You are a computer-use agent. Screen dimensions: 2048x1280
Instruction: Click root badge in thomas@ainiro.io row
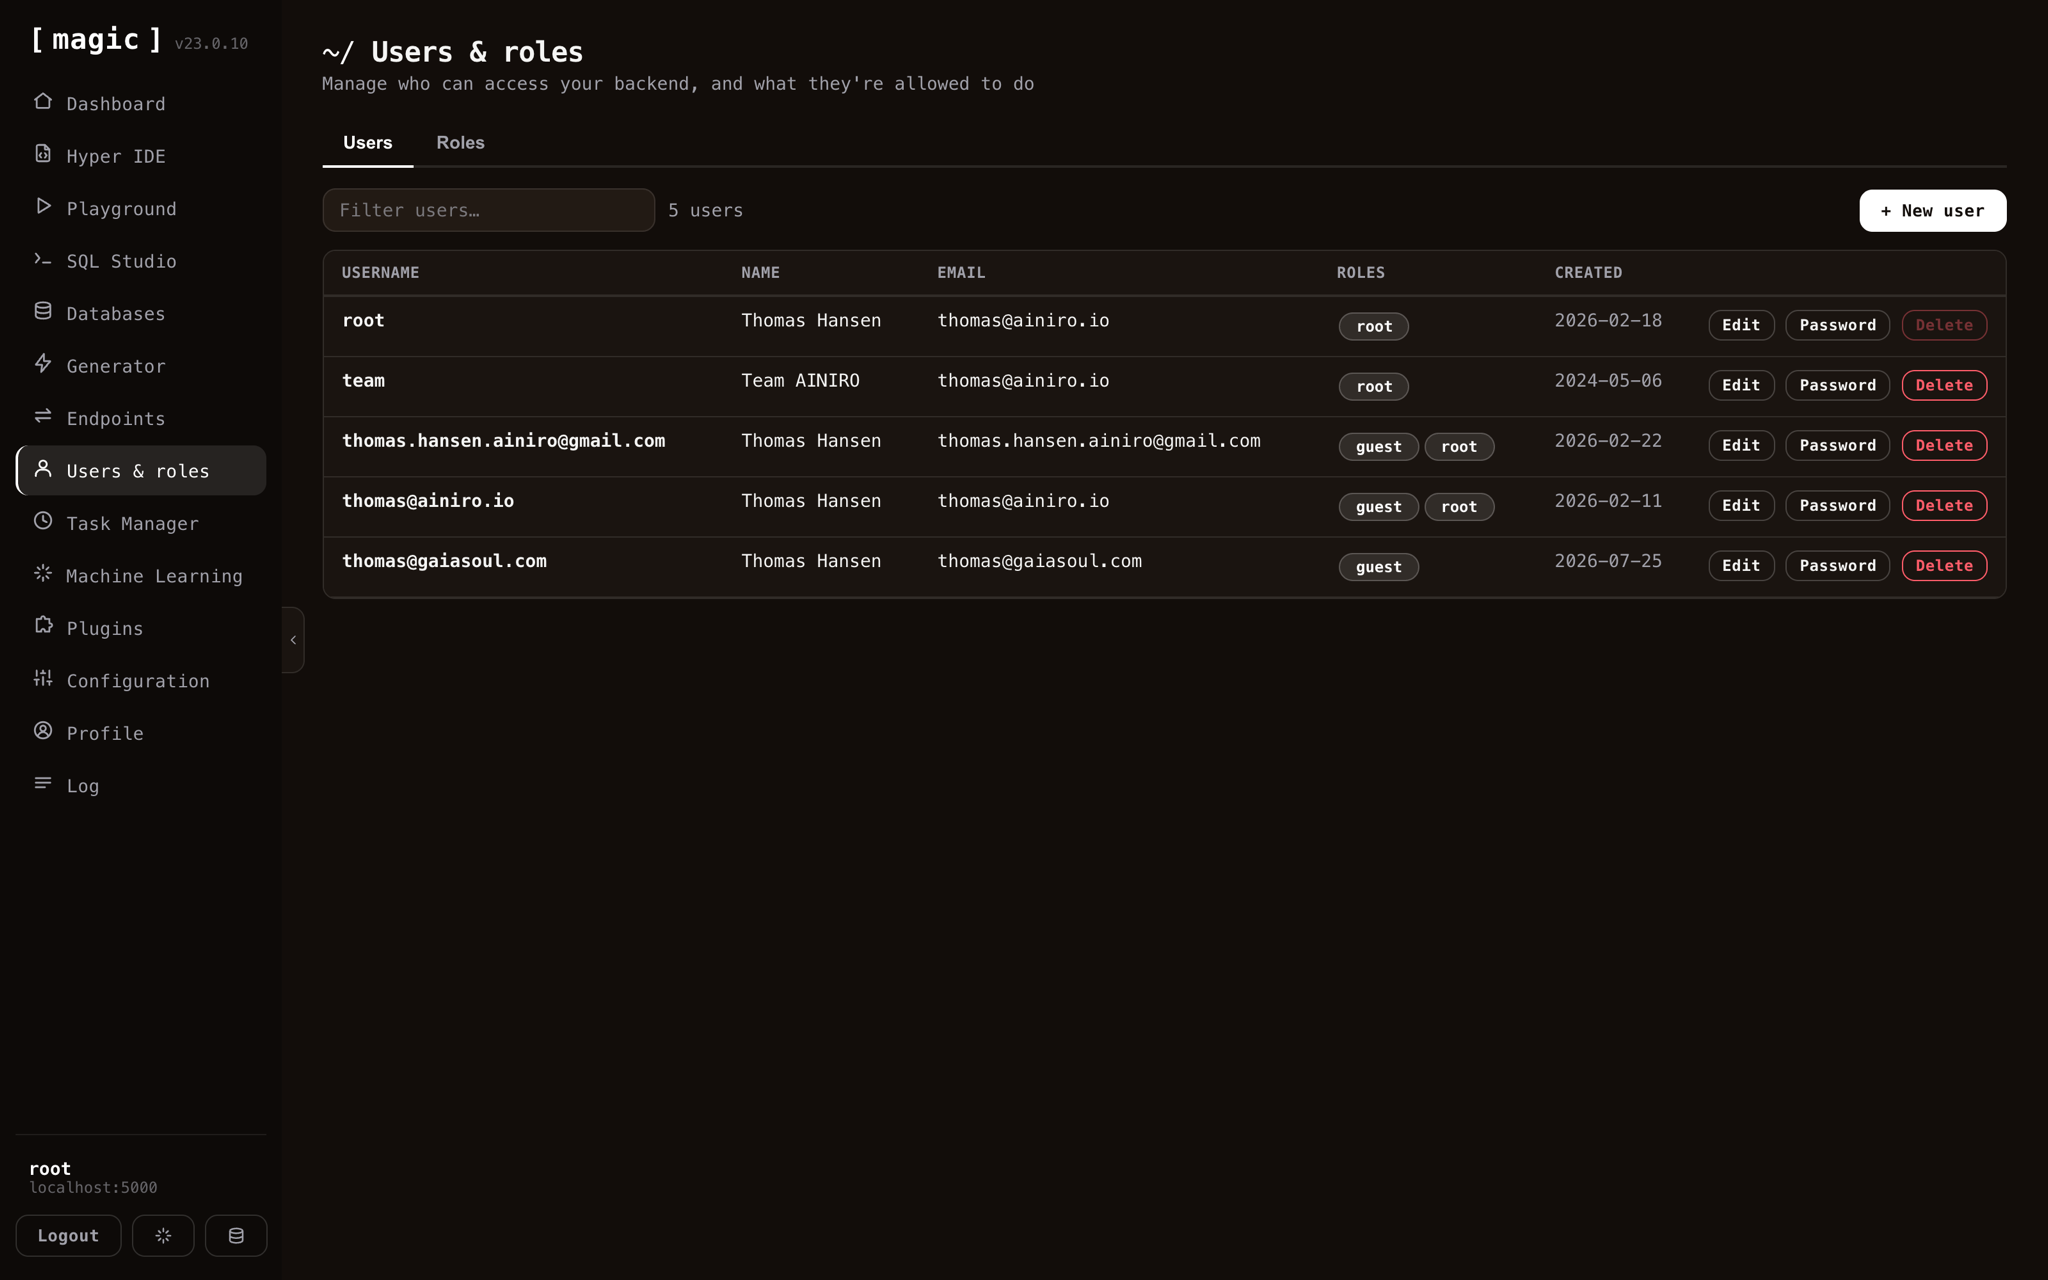(1459, 507)
